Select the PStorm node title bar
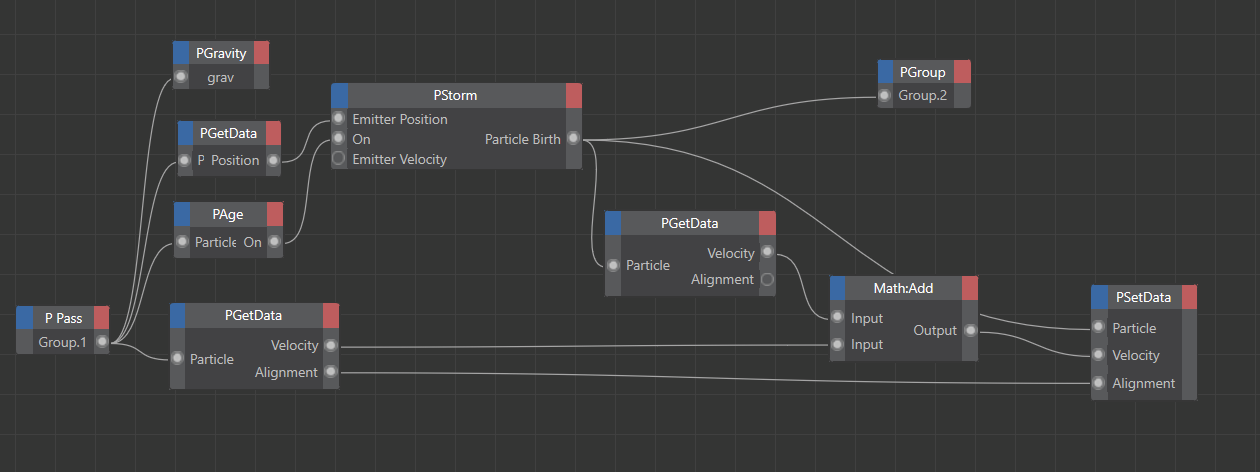The width and height of the screenshot is (1260, 472). [x=456, y=95]
